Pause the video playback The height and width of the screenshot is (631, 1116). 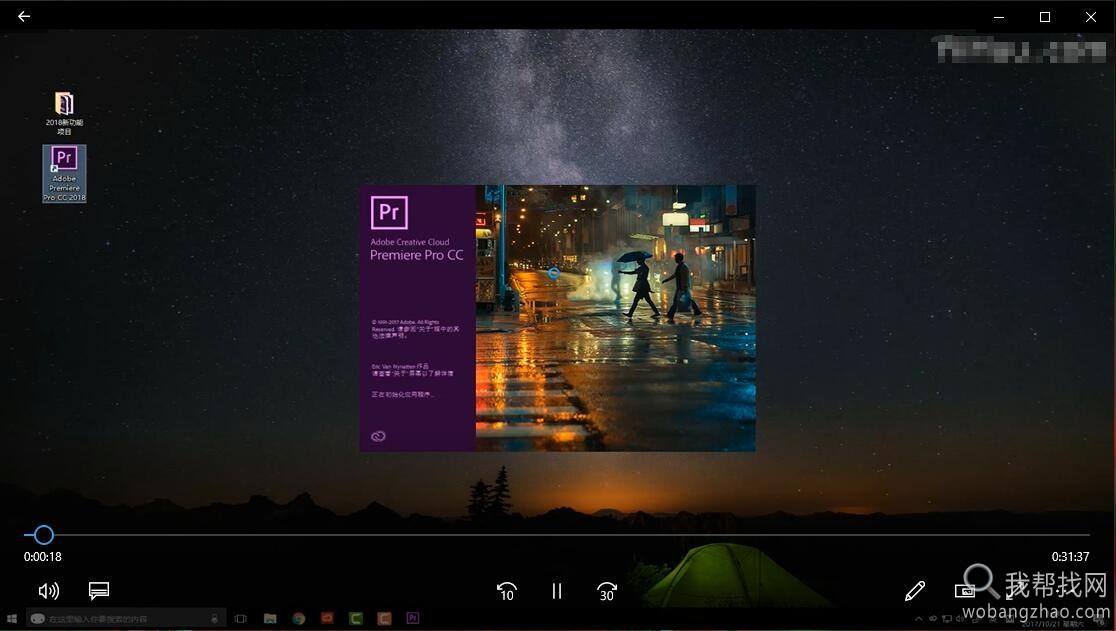click(557, 591)
